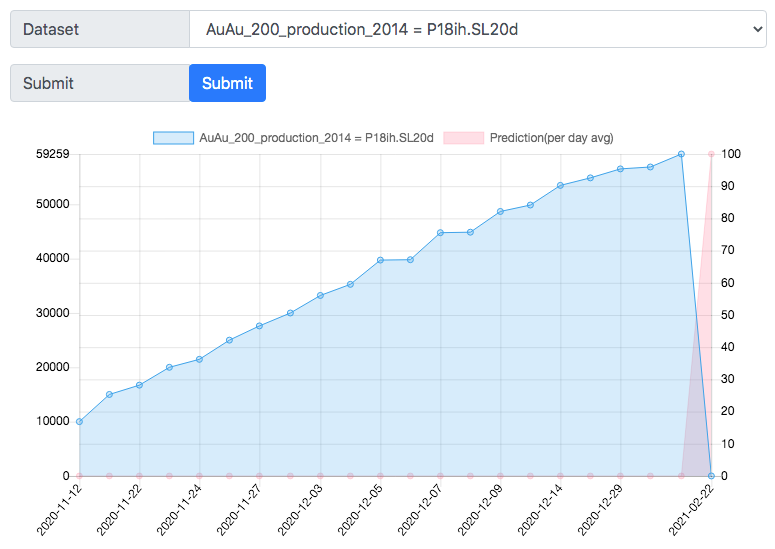The height and width of the screenshot is (549, 775).
Task: Open the Dataset dropdown selector
Action: (x=477, y=29)
